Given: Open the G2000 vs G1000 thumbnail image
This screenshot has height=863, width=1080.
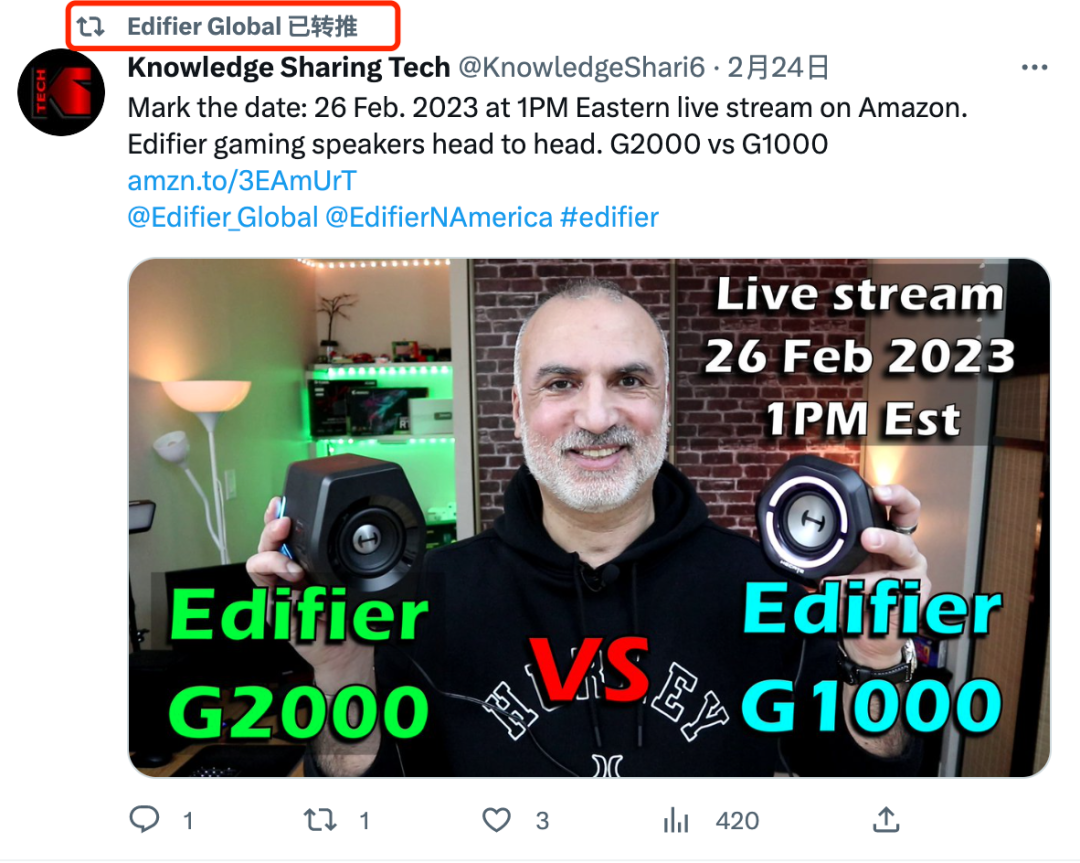Looking at the screenshot, I should pyautogui.click(x=589, y=518).
